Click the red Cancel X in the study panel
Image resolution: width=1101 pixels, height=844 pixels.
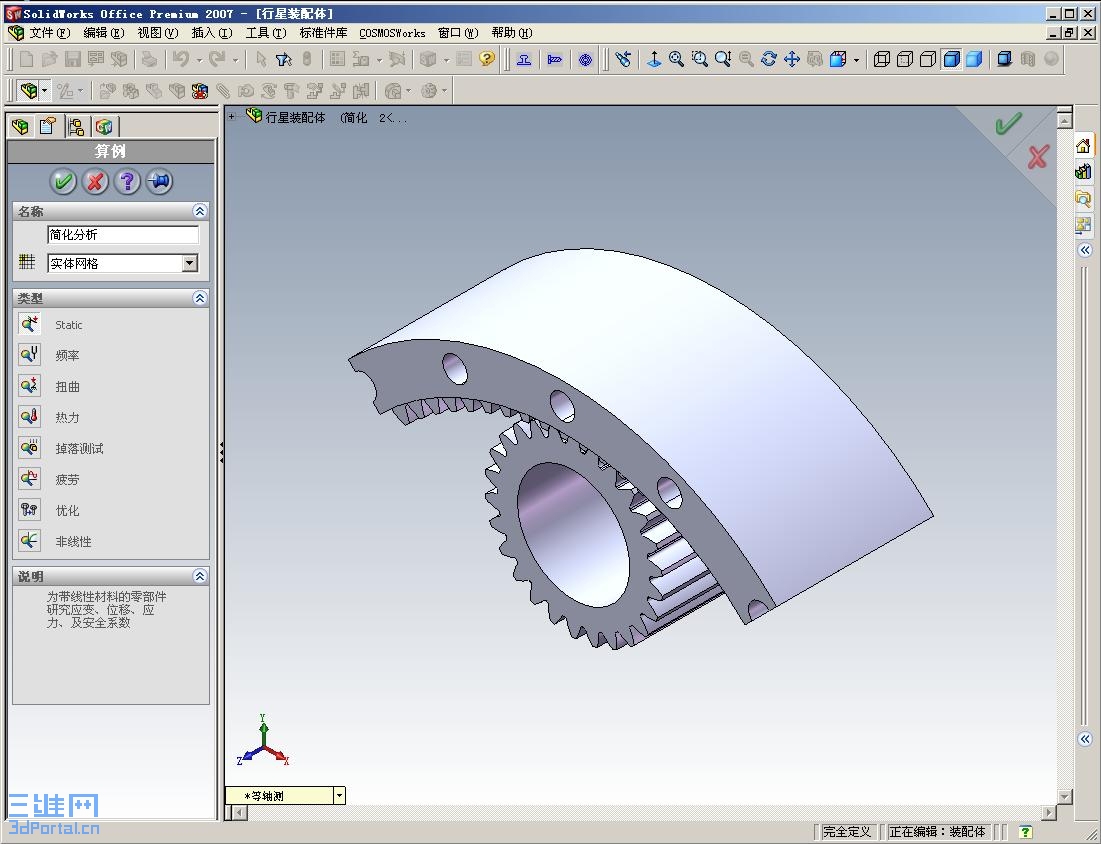pyautogui.click(x=95, y=181)
